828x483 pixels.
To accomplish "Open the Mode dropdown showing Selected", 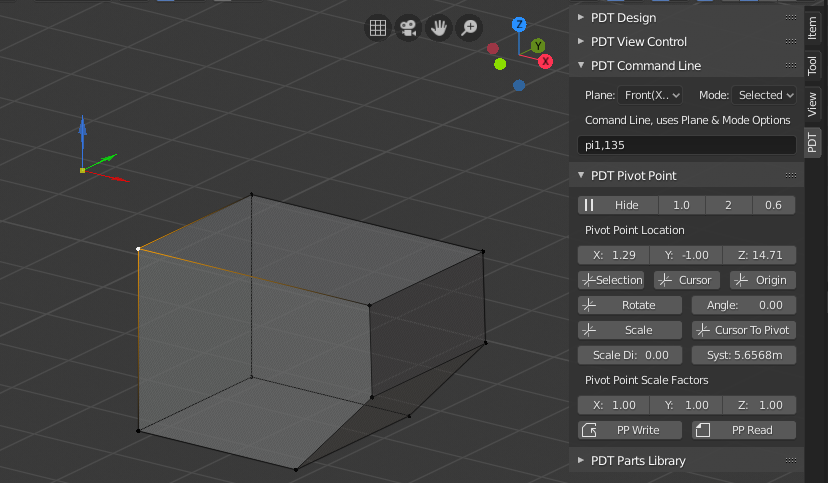I will tap(765, 95).
